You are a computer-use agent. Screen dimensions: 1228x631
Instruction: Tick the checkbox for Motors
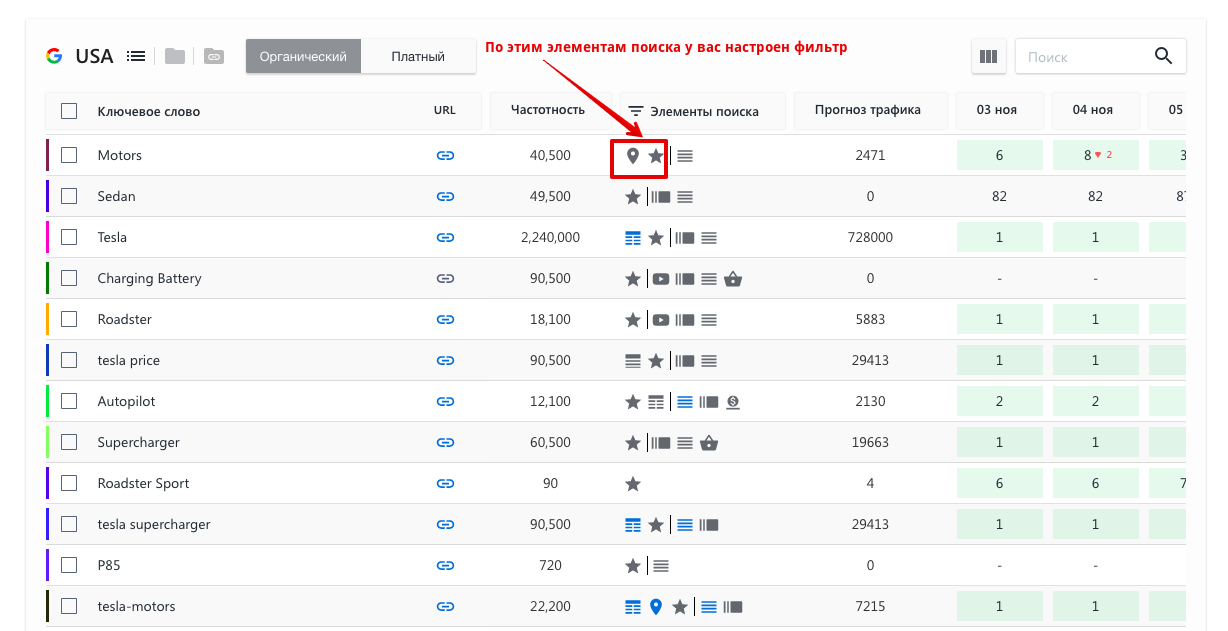coord(69,155)
